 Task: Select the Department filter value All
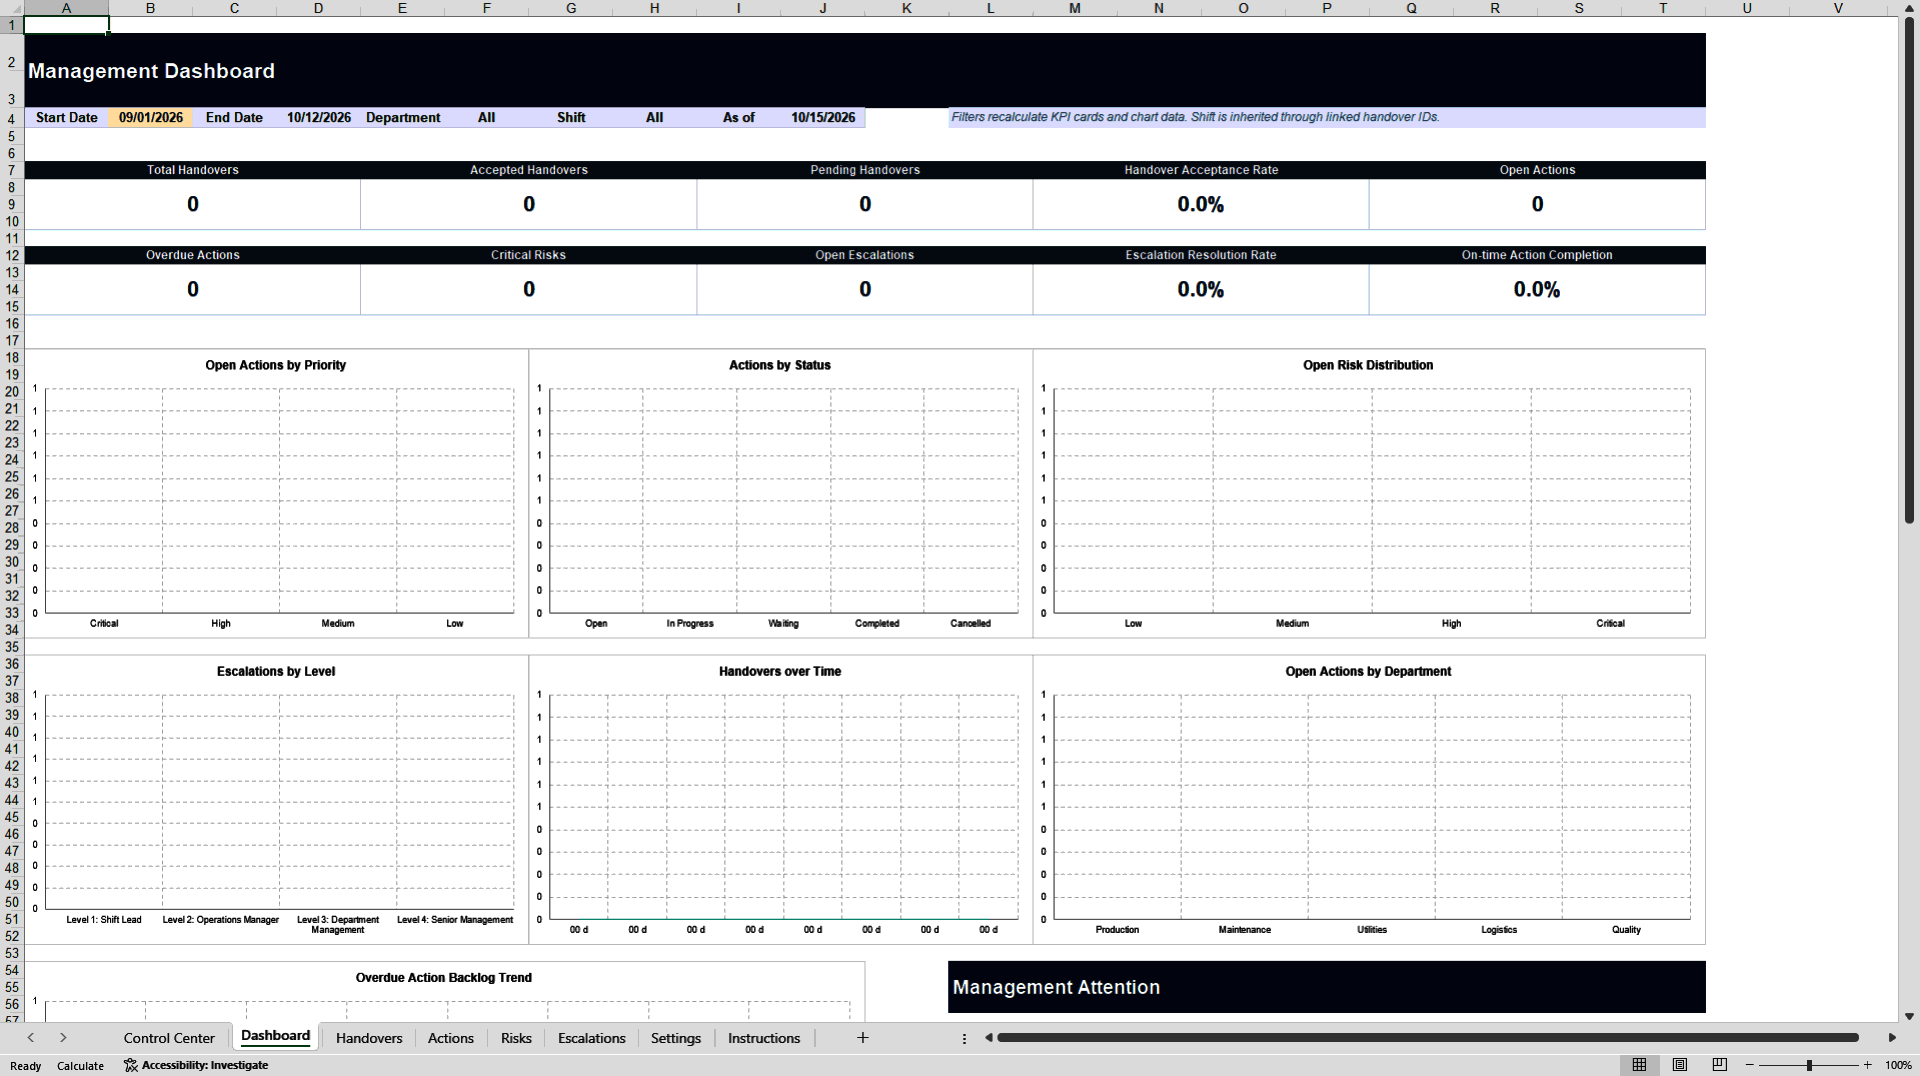487,117
